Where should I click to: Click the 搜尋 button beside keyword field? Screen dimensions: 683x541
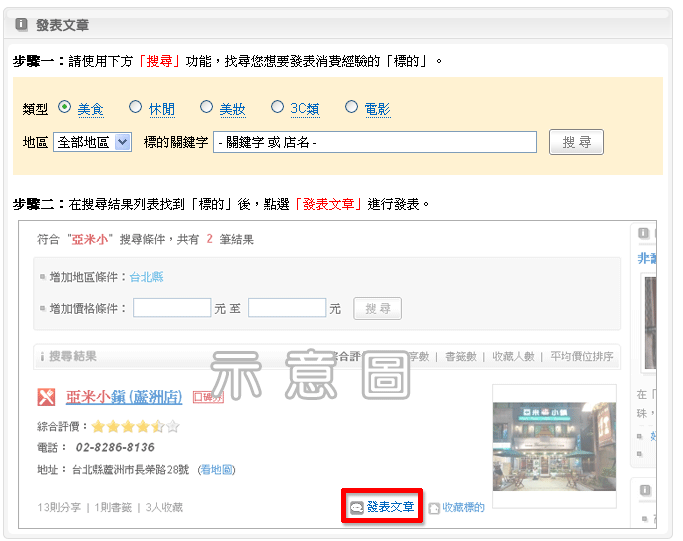tap(576, 142)
